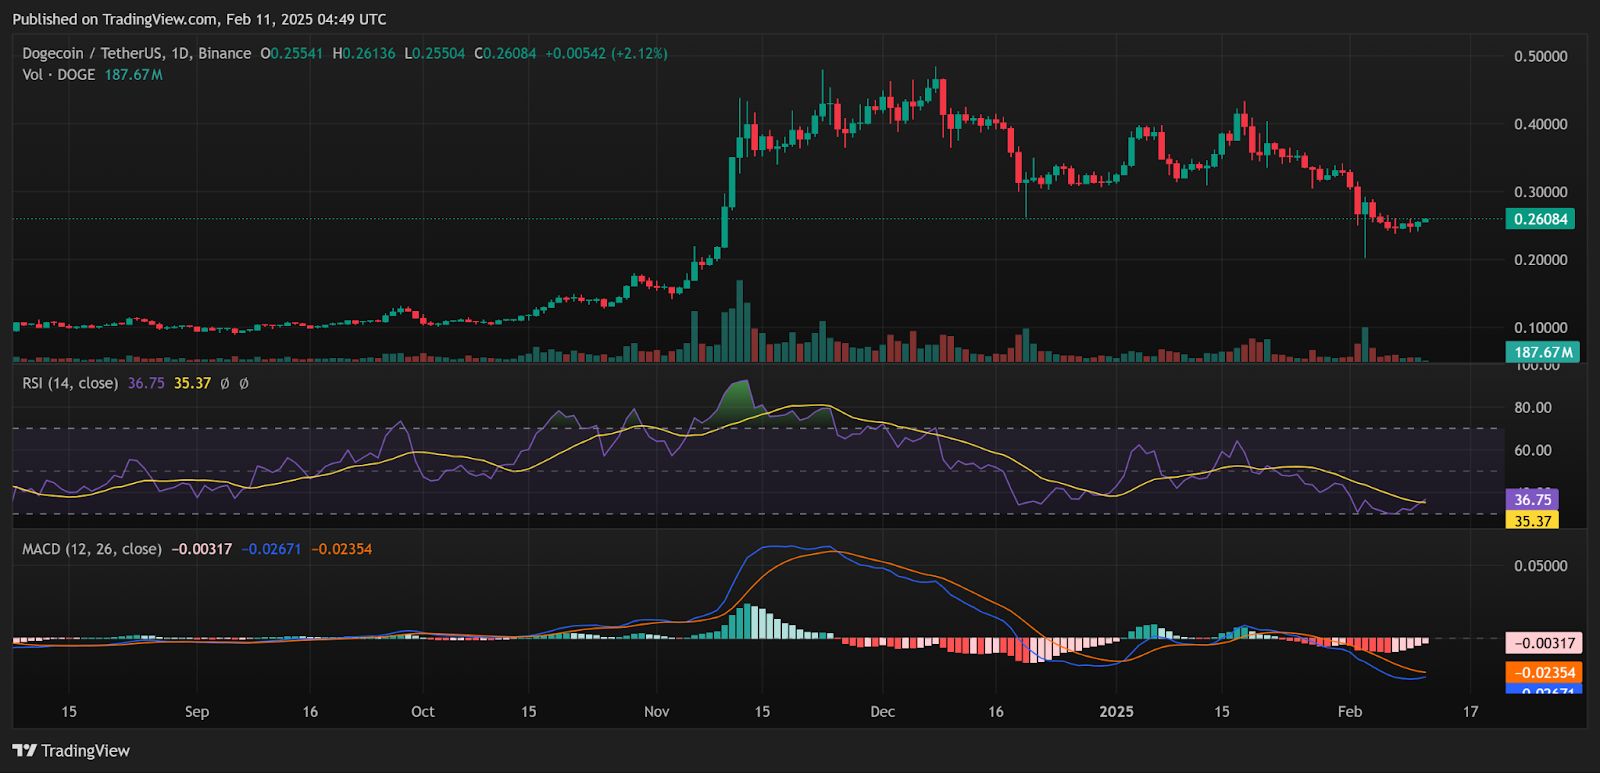Screen dimensions: 1600x773
Task: Click the green 187.67M volume axis tag
Action: 1542,352
